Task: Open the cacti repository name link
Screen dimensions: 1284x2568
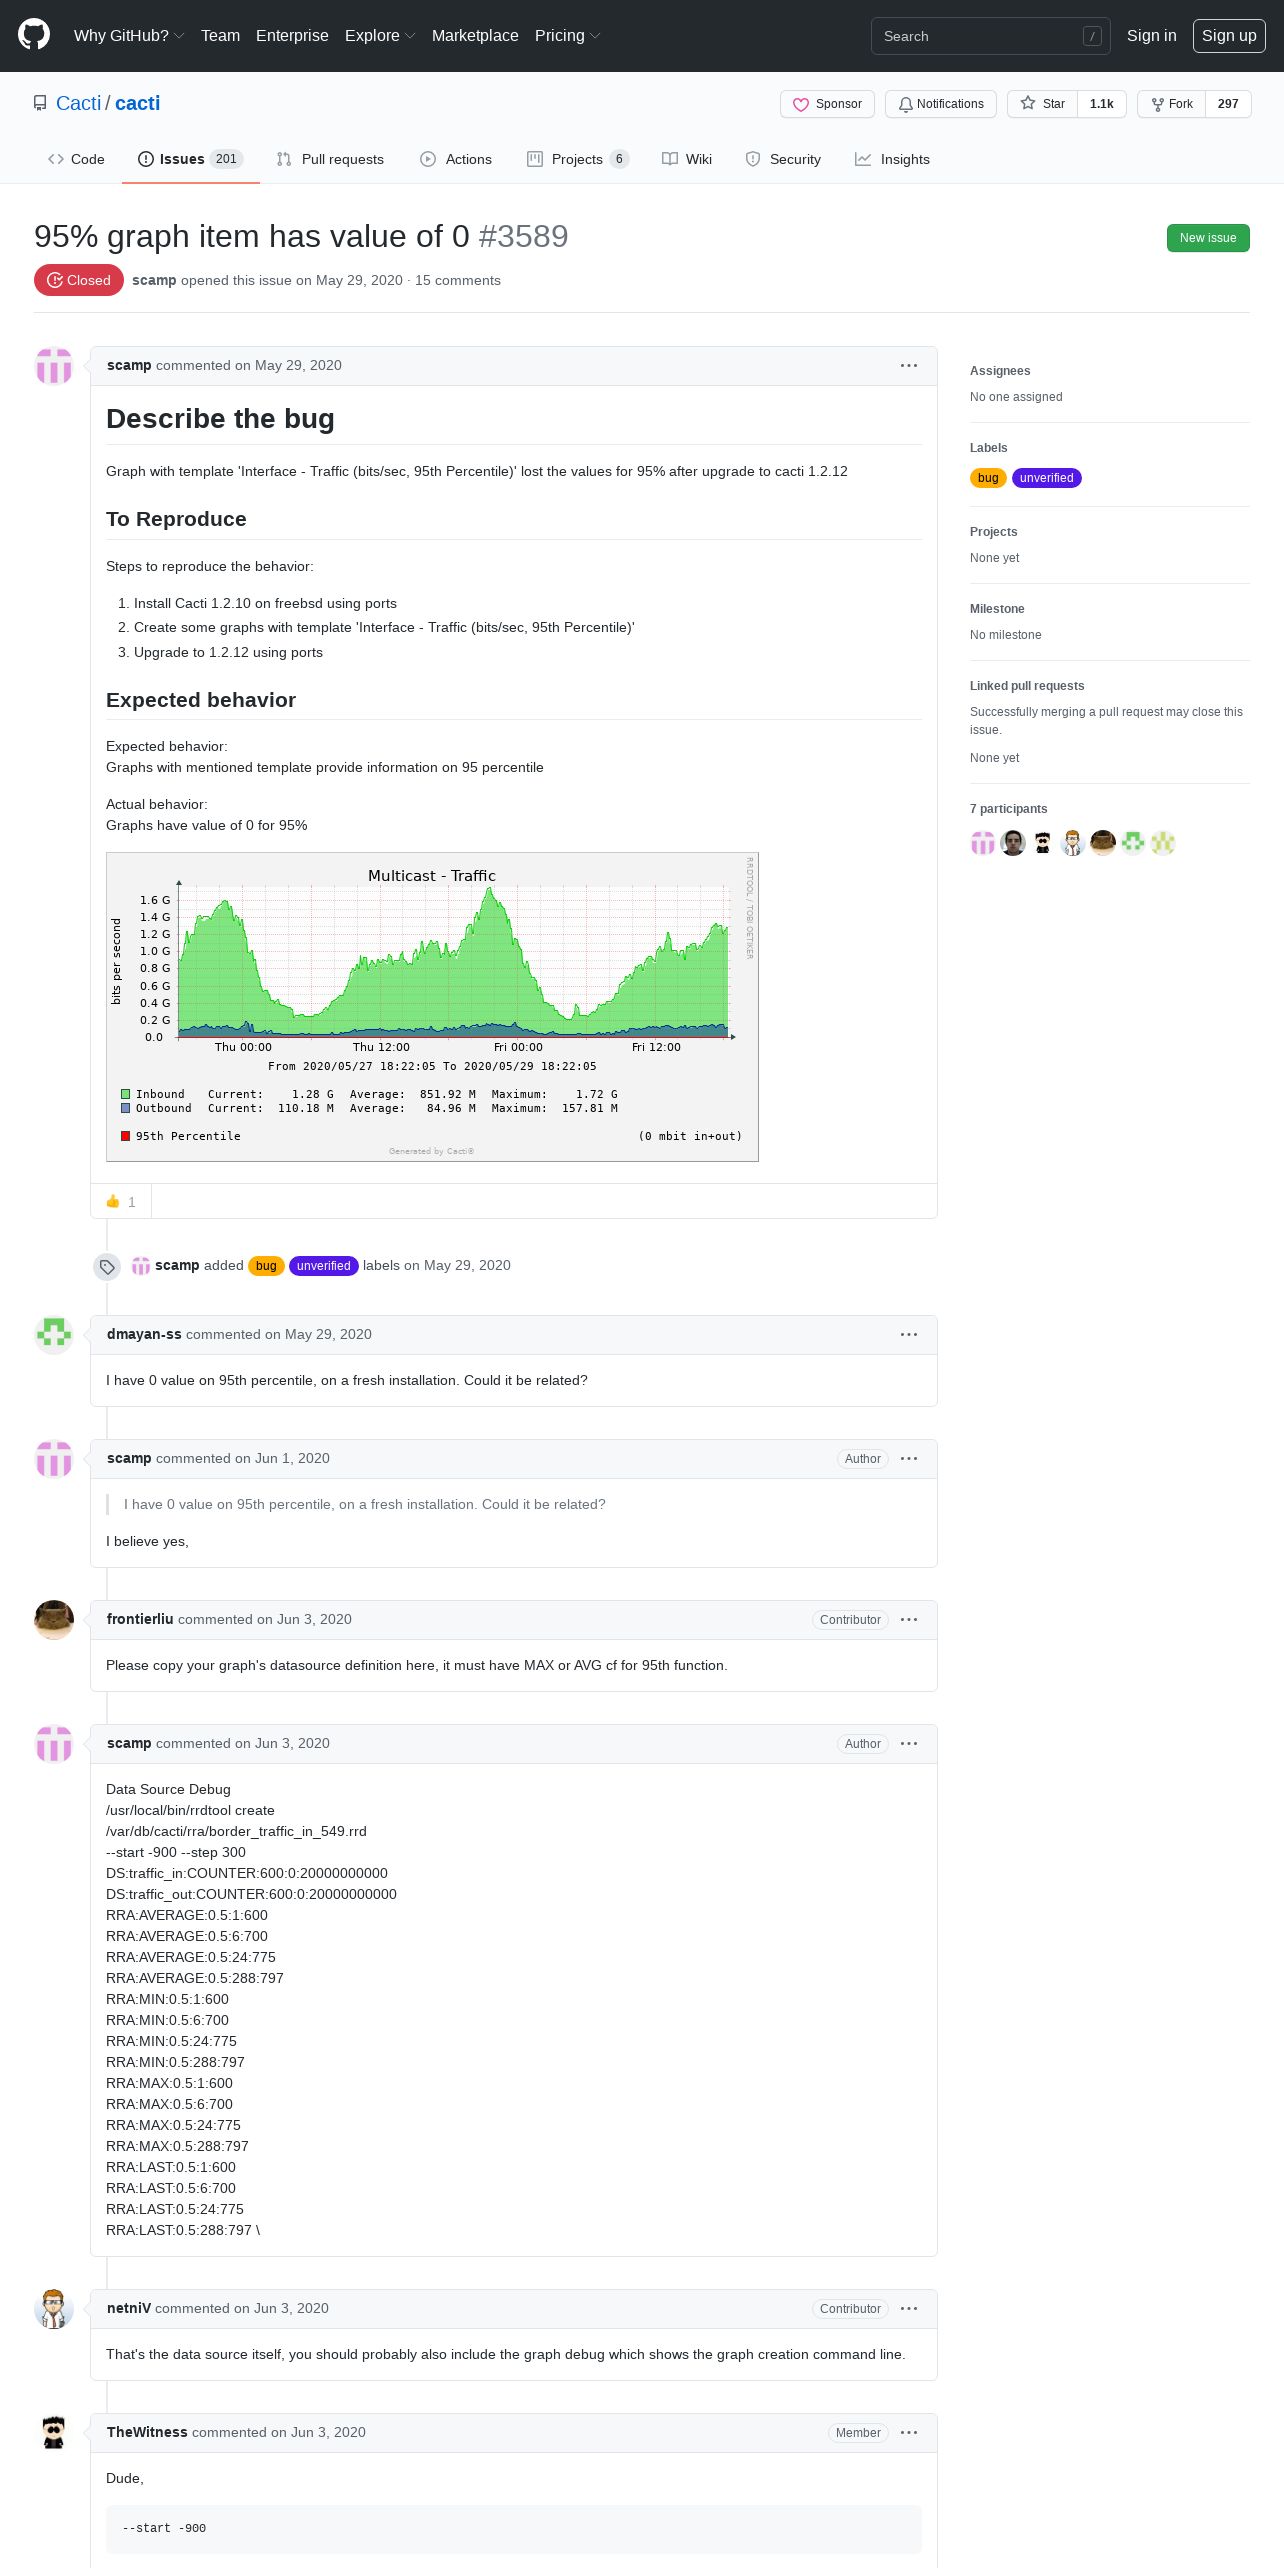Action: (137, 103)
